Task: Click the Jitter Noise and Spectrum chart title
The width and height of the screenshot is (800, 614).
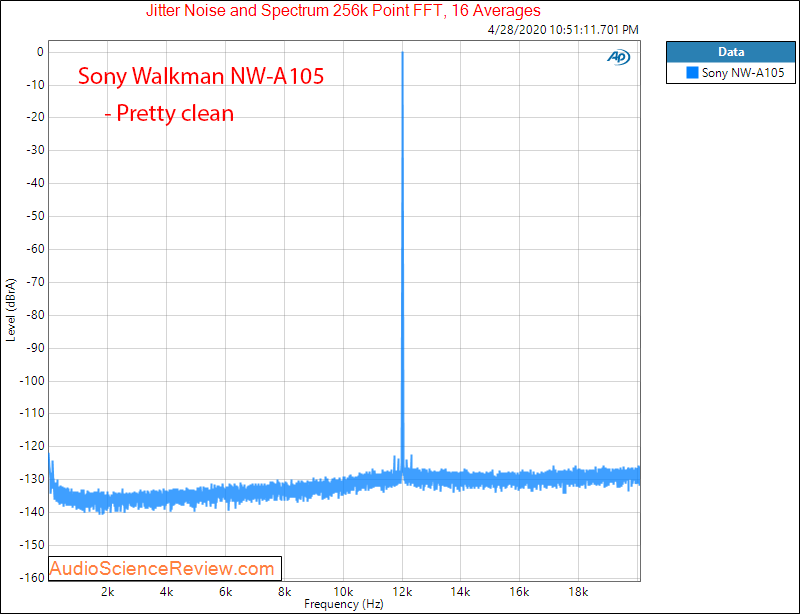Action: 343,10
